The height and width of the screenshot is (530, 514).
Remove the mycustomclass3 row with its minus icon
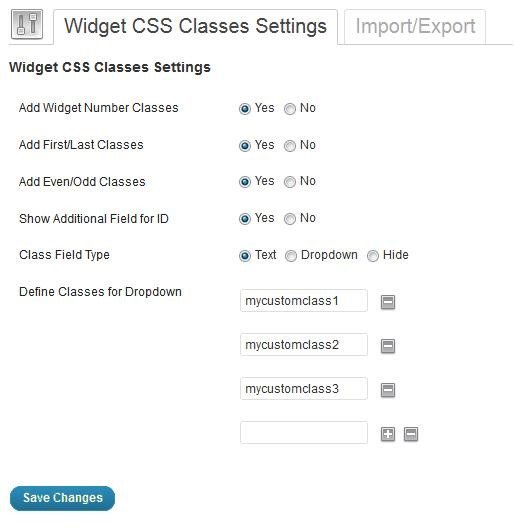(388, 390)
